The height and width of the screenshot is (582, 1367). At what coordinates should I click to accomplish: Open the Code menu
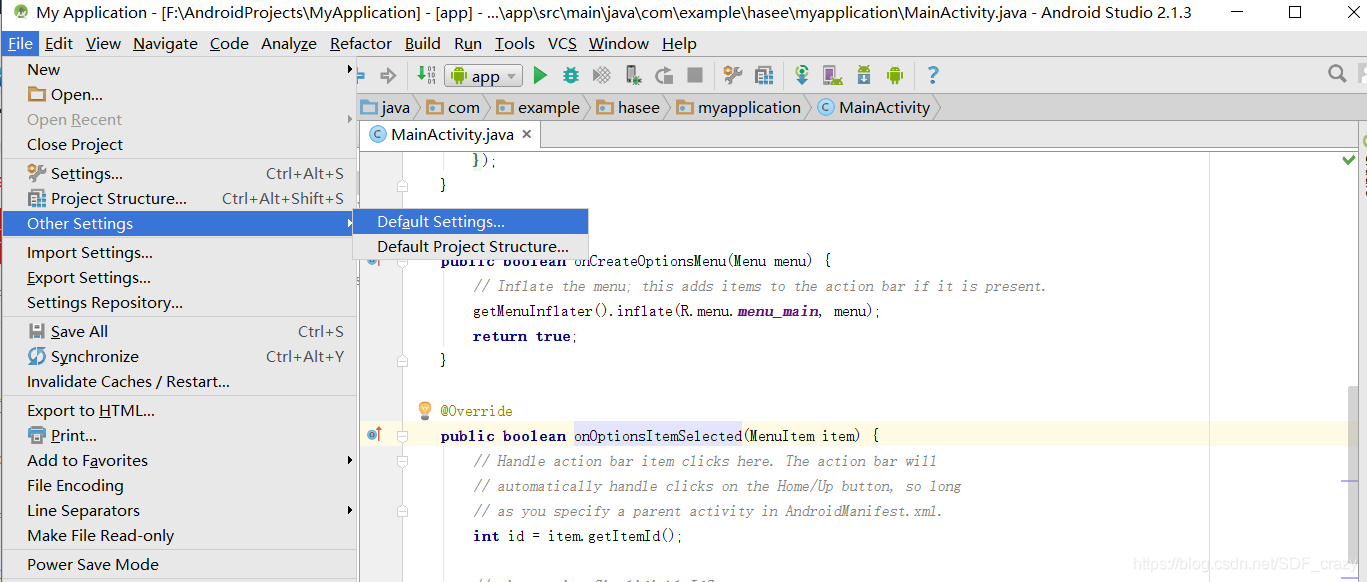pos(229,44)
